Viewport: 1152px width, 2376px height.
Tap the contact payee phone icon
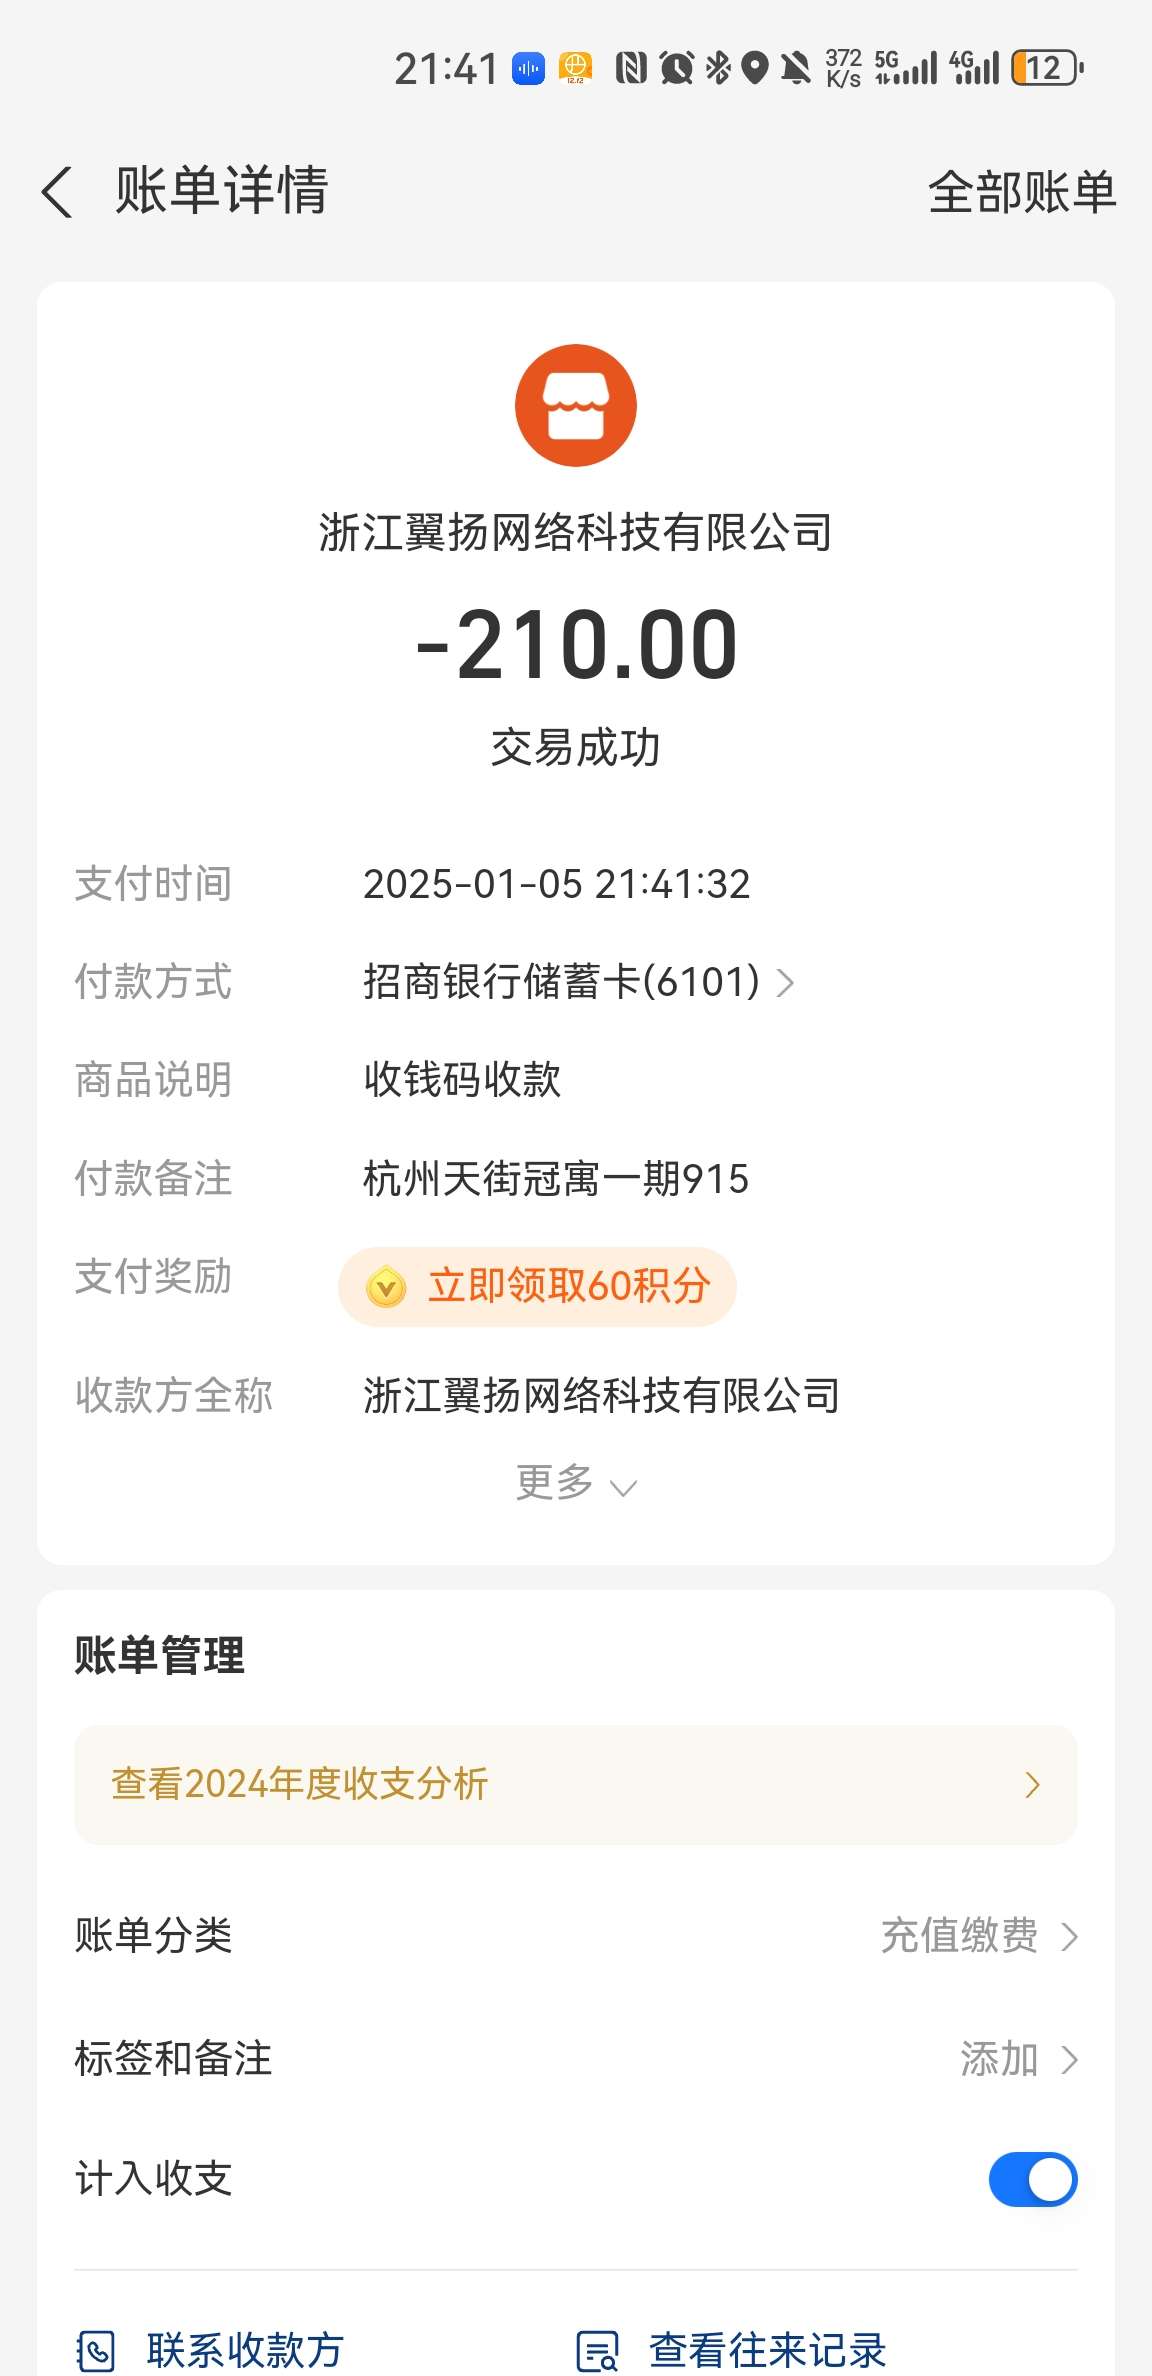[x=97, y=2350]
